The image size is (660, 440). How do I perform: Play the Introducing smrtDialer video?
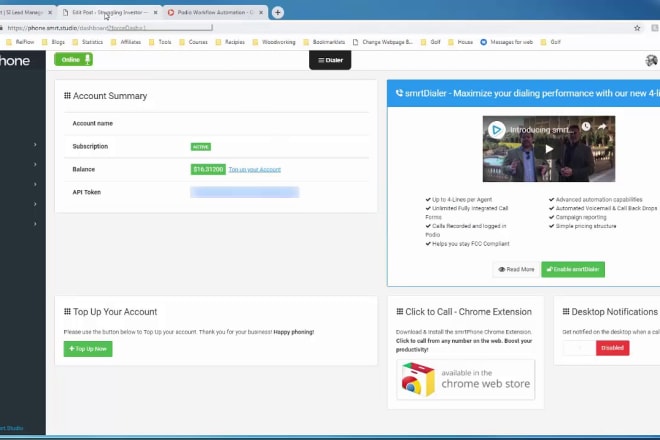[549, 149]
